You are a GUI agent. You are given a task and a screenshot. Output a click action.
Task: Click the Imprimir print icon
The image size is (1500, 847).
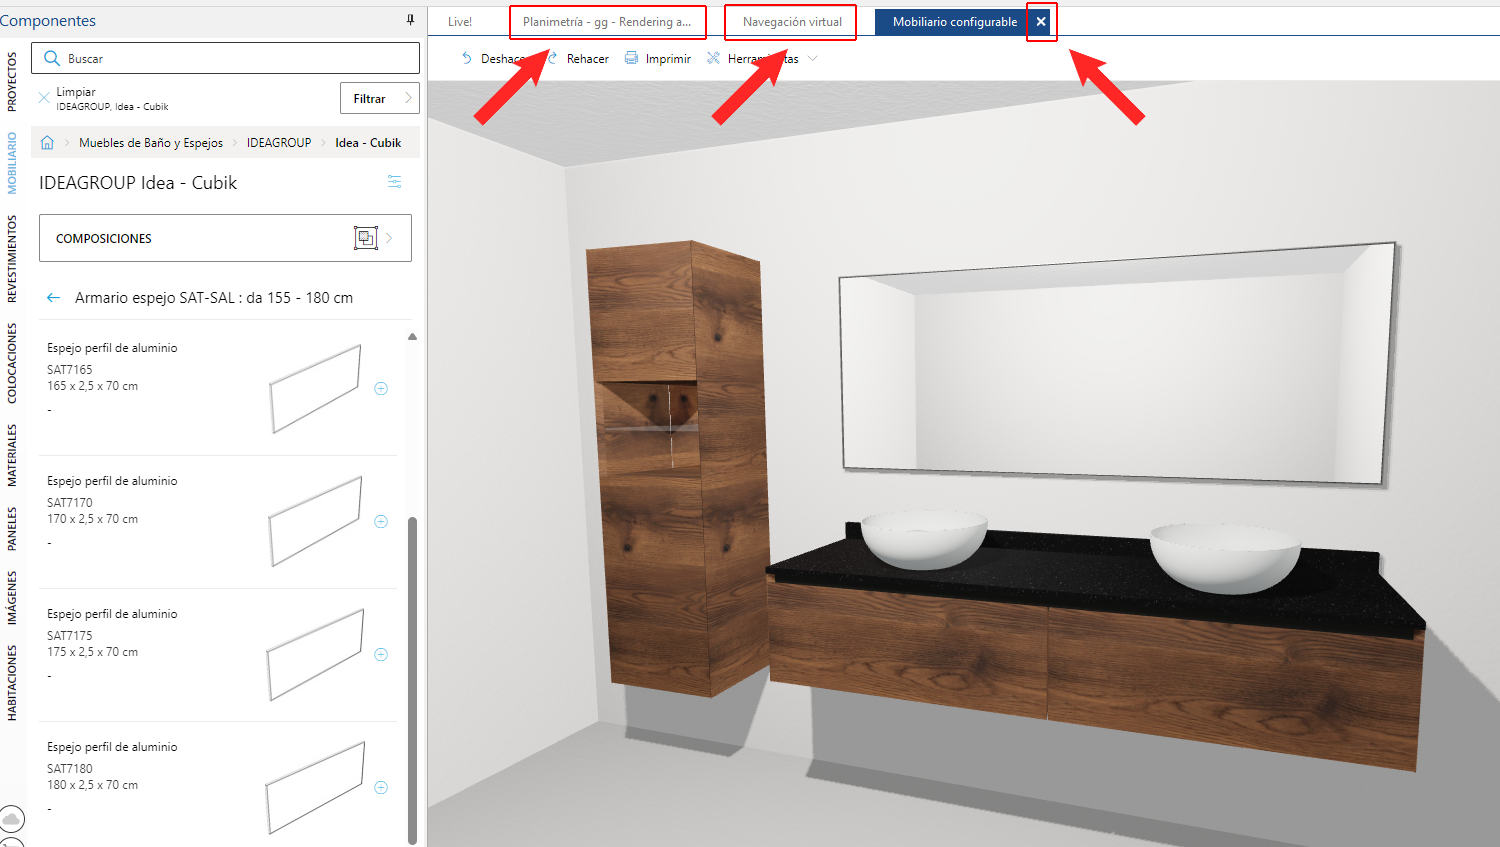(x=632, y=58)
